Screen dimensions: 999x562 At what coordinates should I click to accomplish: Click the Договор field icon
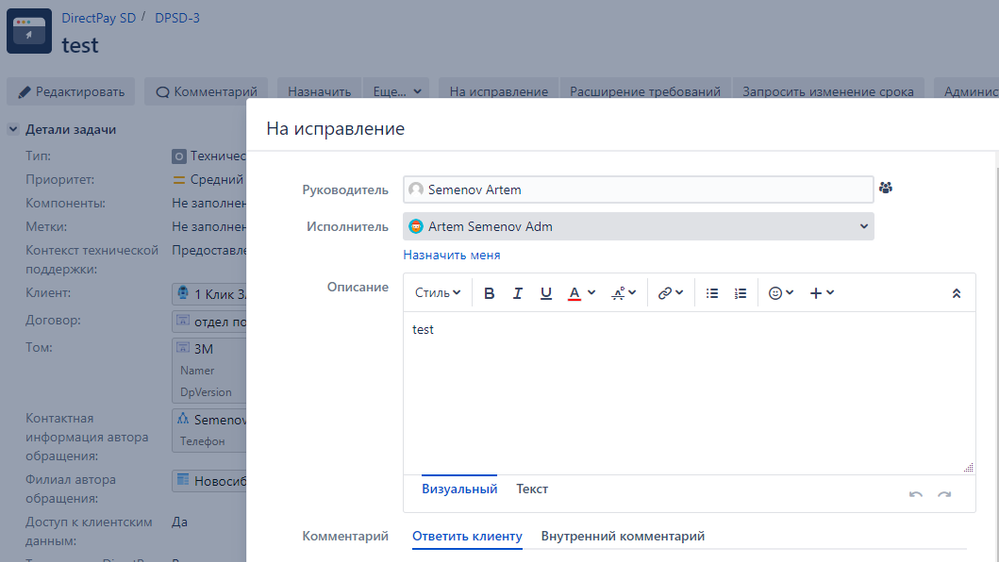click(x=183, y=320)
